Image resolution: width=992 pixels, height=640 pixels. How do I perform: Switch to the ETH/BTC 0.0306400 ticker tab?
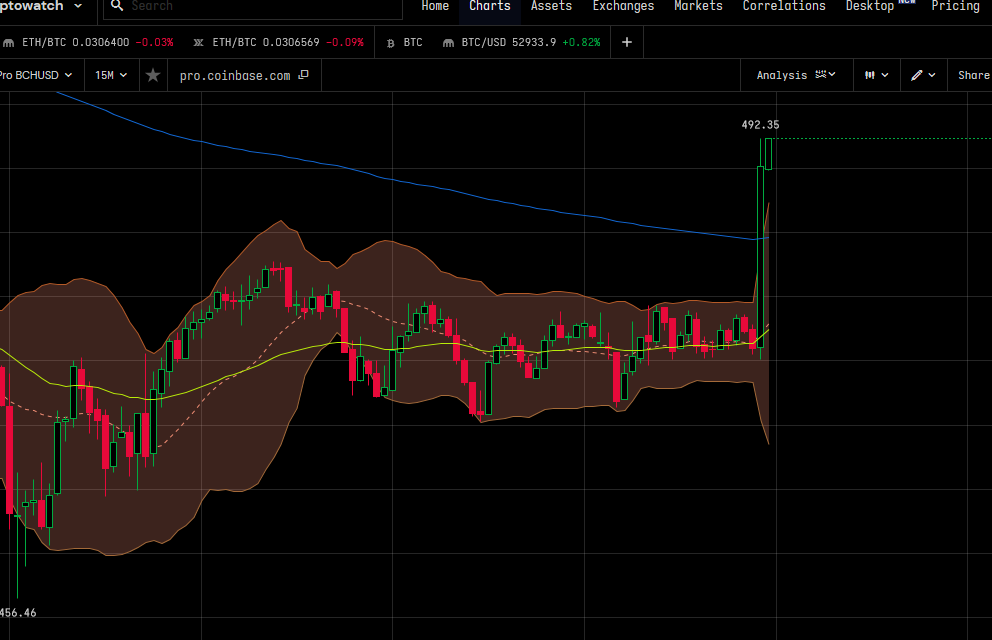[89, 42]
